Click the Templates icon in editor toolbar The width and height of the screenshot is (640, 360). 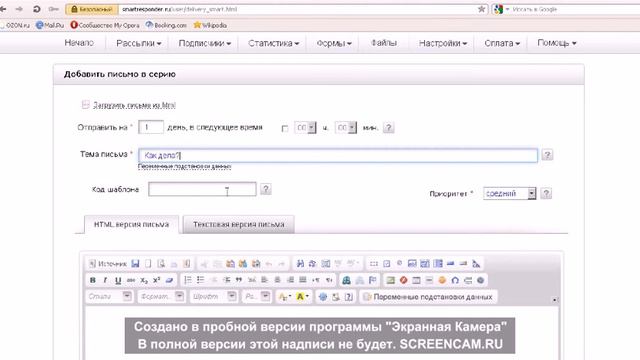point(187,264)
